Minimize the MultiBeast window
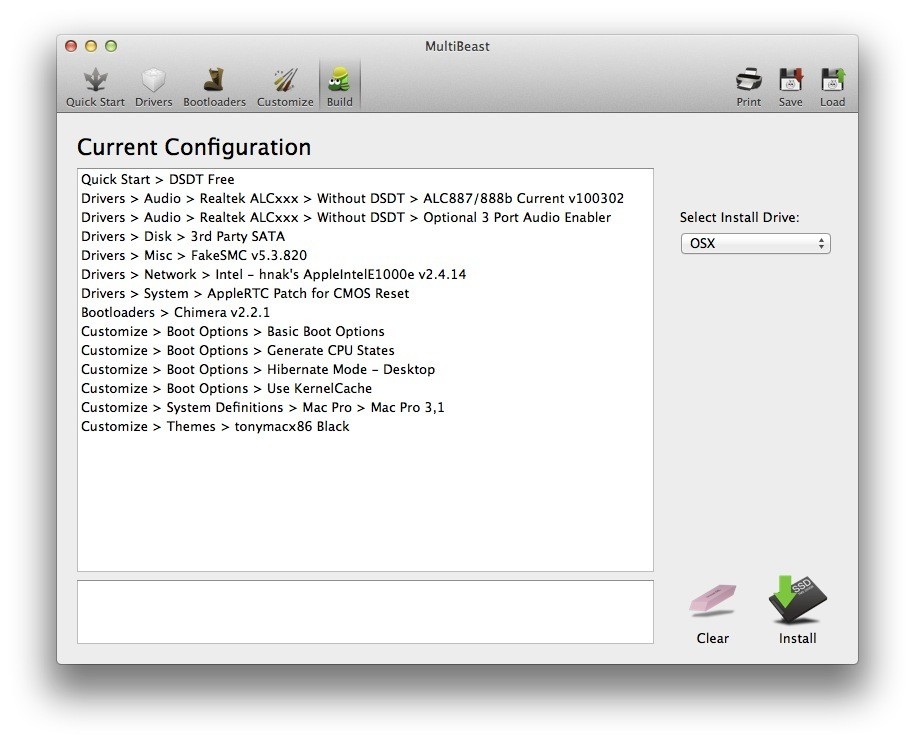Viewport: 915px width, 743px height. (91, 46)
